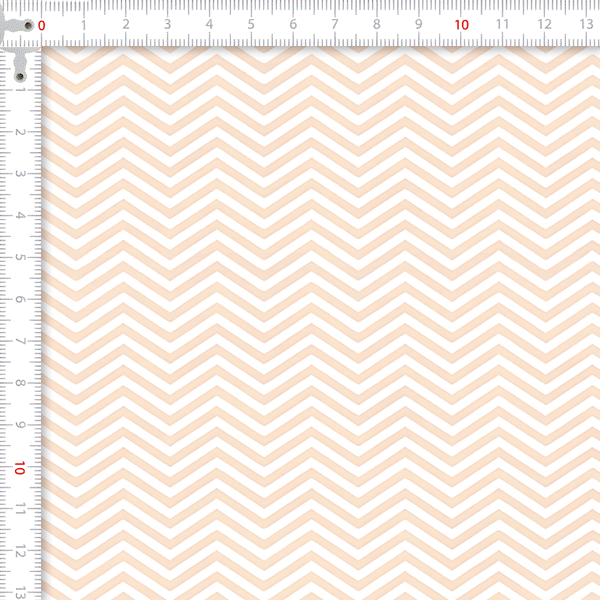600x600 pixels.
Task: Click the red 0 on the top ruler
Action: pyautogui.click(x=41, y=24)
